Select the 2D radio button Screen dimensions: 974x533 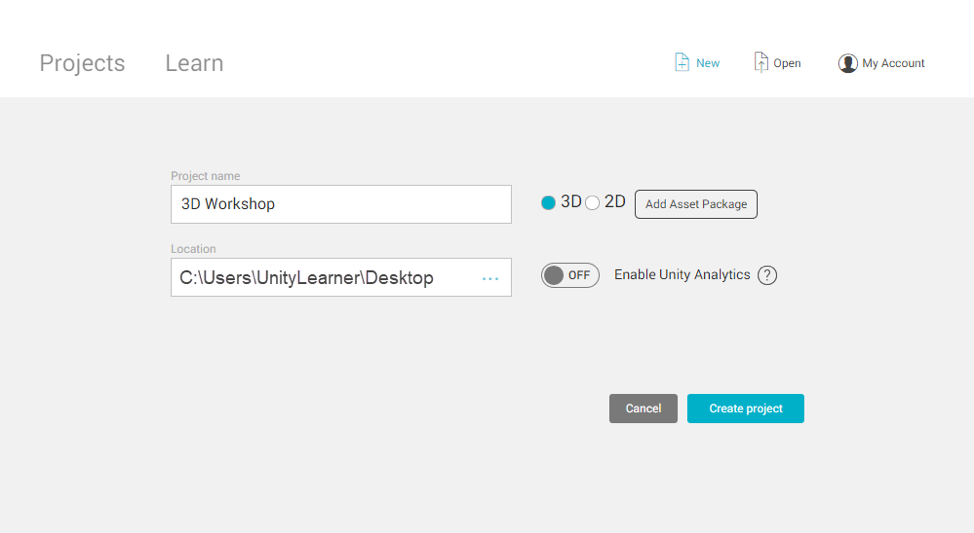[592, 203]
